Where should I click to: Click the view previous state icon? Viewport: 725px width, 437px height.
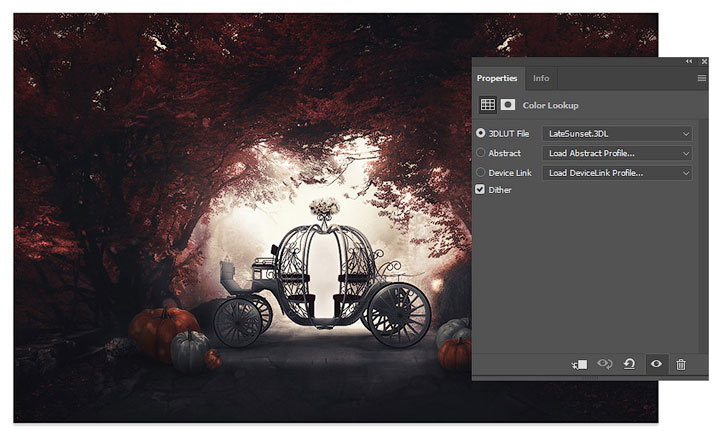click(x=604, y=364)
